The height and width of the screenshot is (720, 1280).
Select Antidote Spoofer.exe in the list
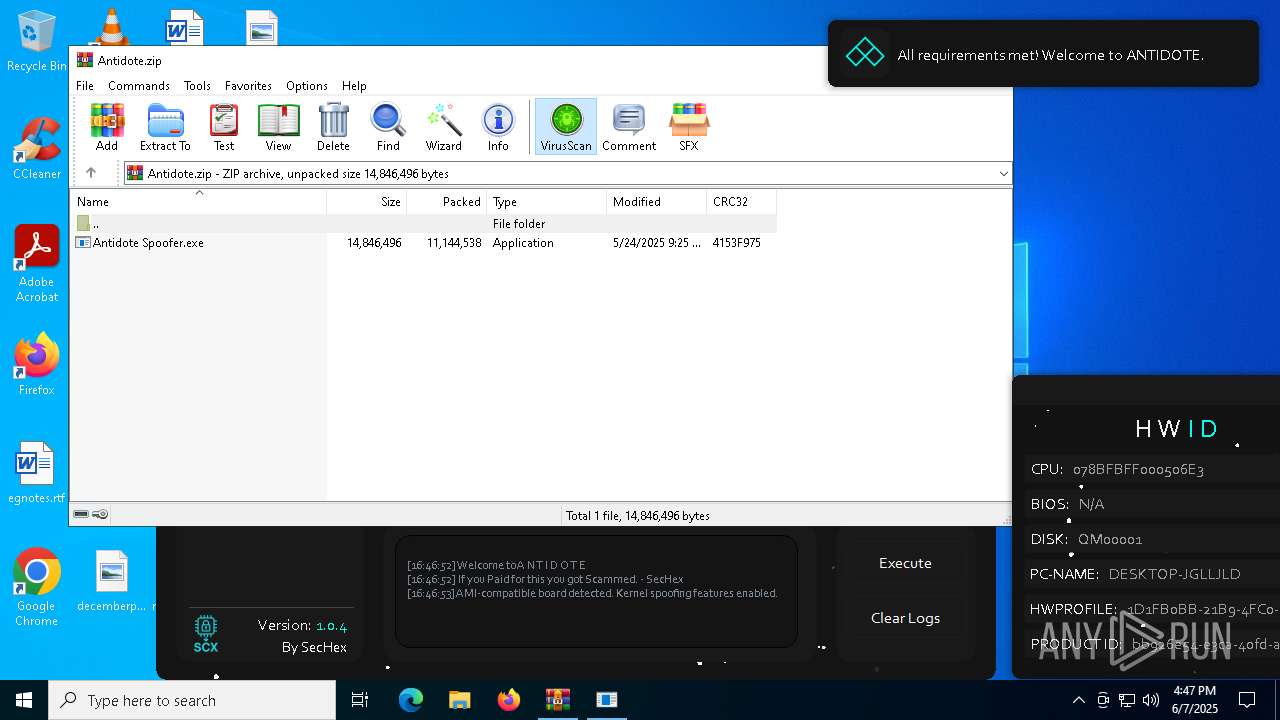click(x=148, y=243)
